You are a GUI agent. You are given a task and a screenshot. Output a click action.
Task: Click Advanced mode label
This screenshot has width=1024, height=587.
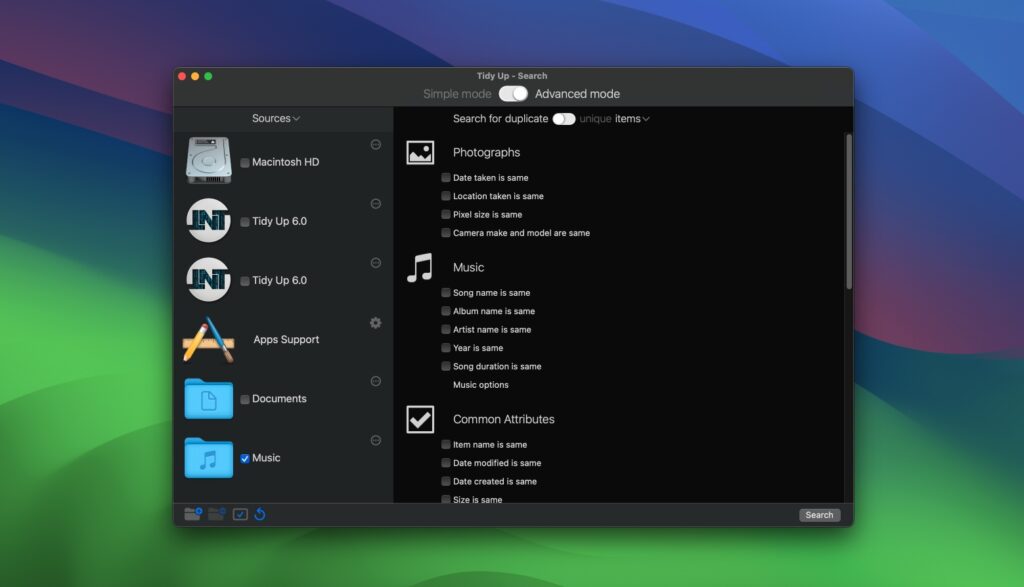(x=578, y=93)
